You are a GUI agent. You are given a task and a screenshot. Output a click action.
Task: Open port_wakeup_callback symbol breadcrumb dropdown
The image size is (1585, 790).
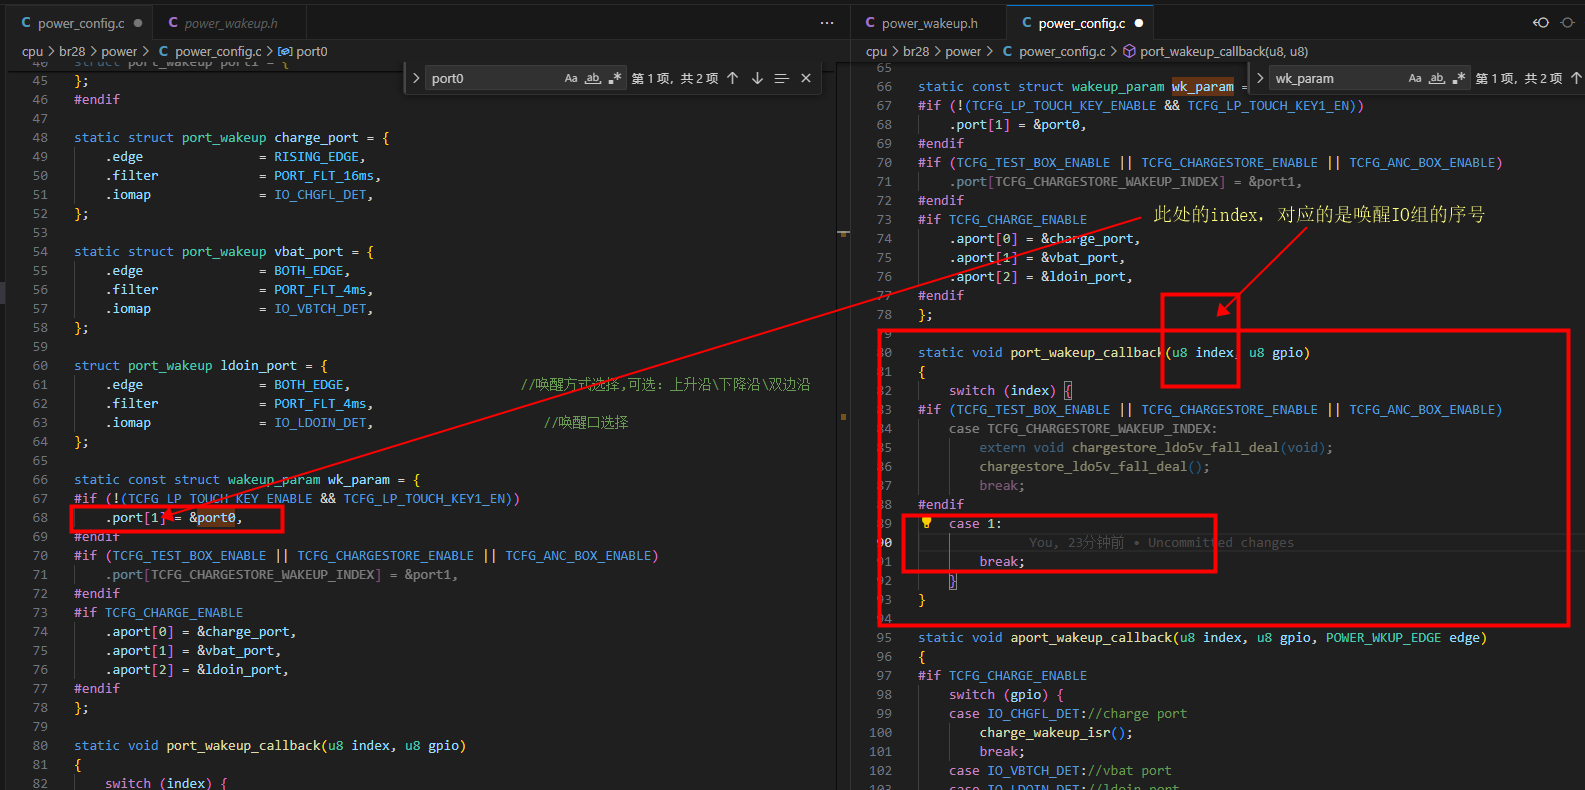[x=1216, y=51]
